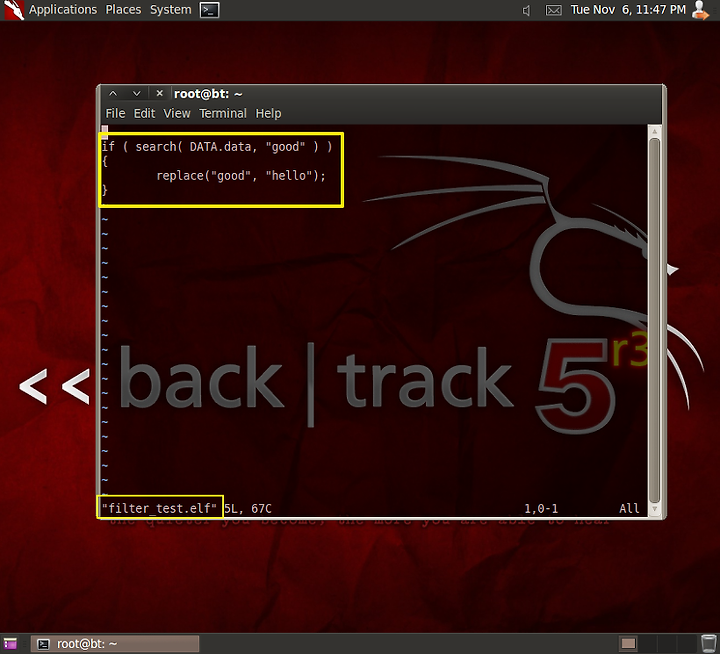
Task: Click the 'if ( search( DATA.data' line
Action: 217,147
